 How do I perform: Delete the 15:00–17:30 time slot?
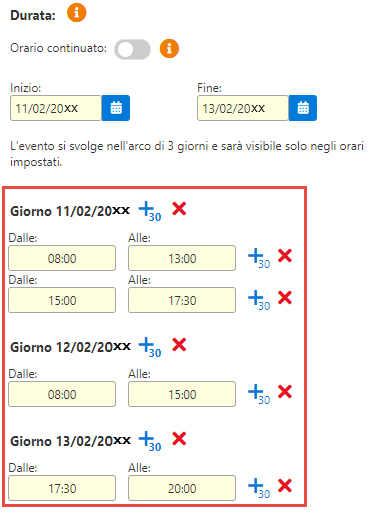(285, 298)
